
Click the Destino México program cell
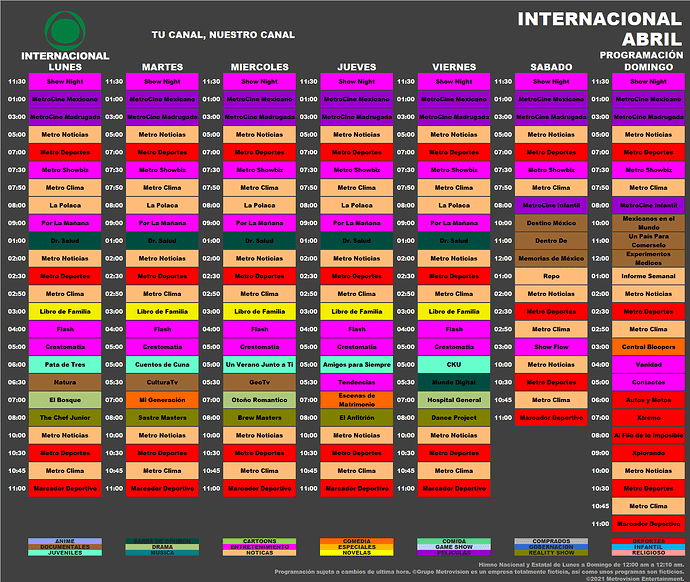pos(551,223)
